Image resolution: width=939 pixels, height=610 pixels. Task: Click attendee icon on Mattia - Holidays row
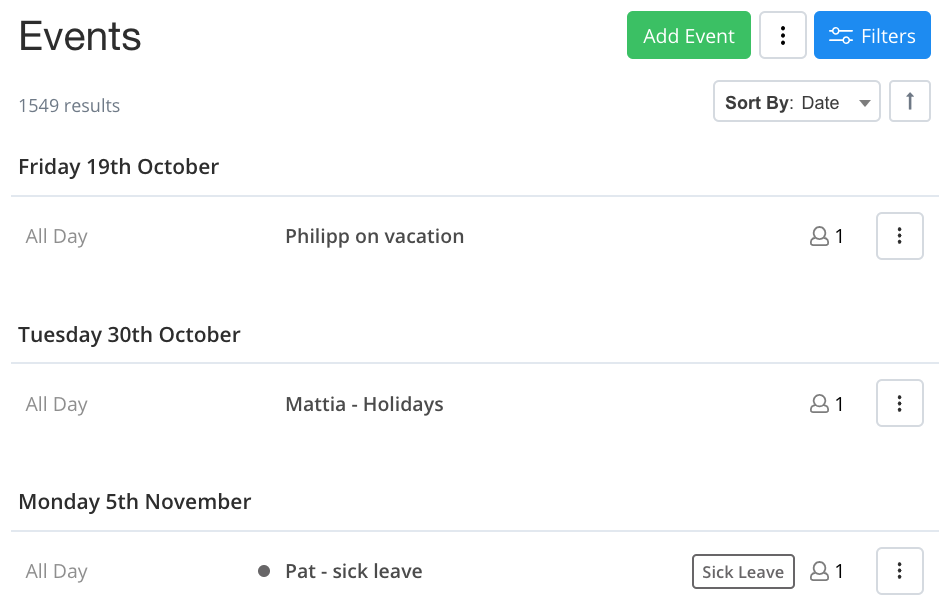point(820,404)
